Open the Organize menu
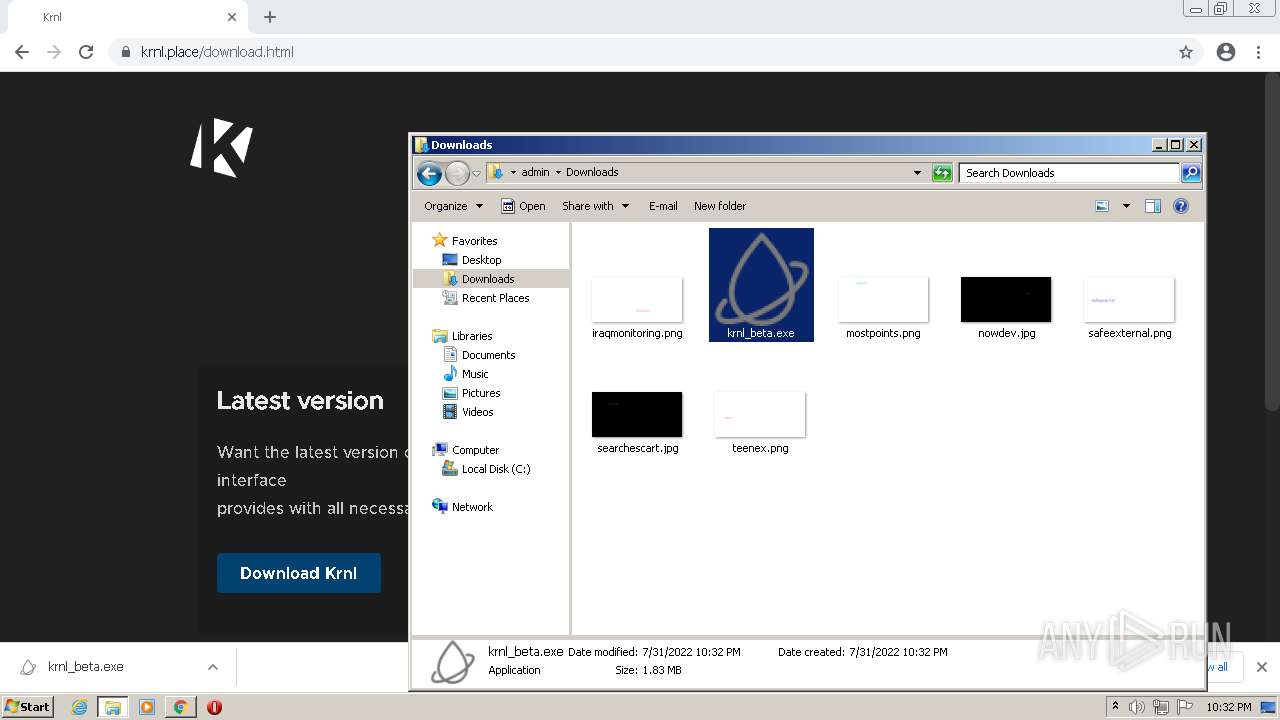Viewport: 1280px width, 720px height. (x=453, y=206)
